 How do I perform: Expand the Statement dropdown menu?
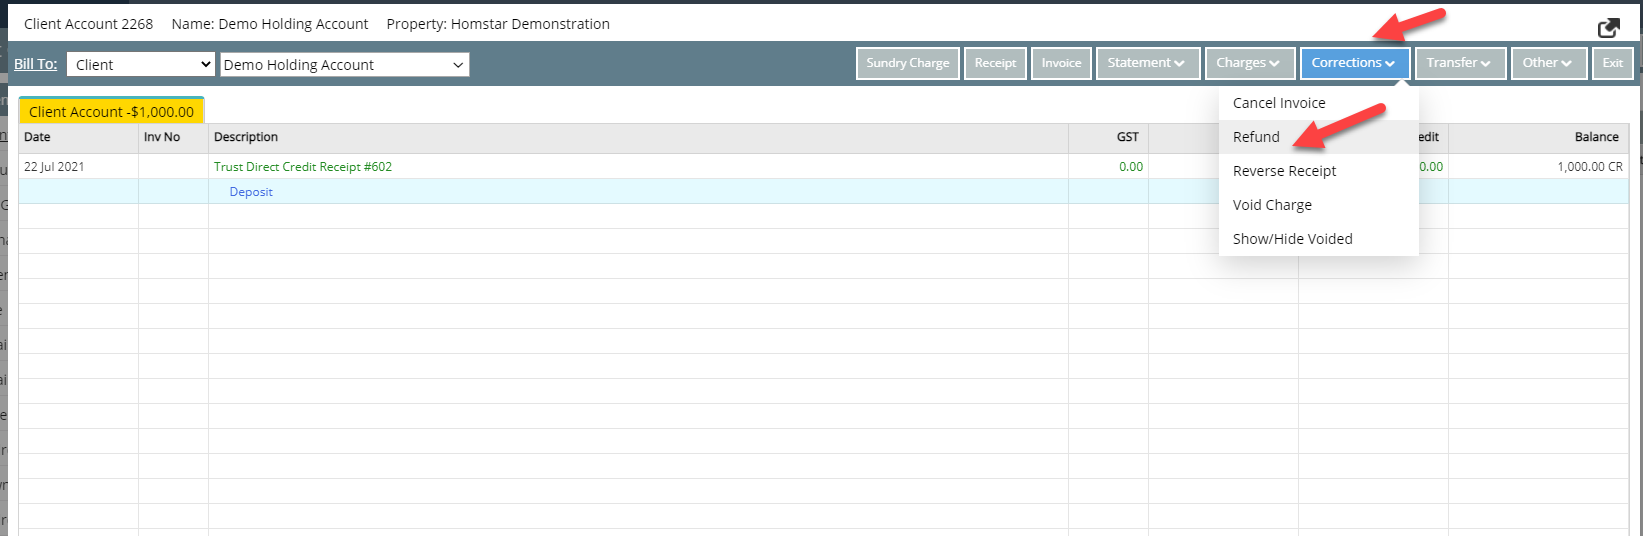pyautogui.click(x=1146, y=63)
